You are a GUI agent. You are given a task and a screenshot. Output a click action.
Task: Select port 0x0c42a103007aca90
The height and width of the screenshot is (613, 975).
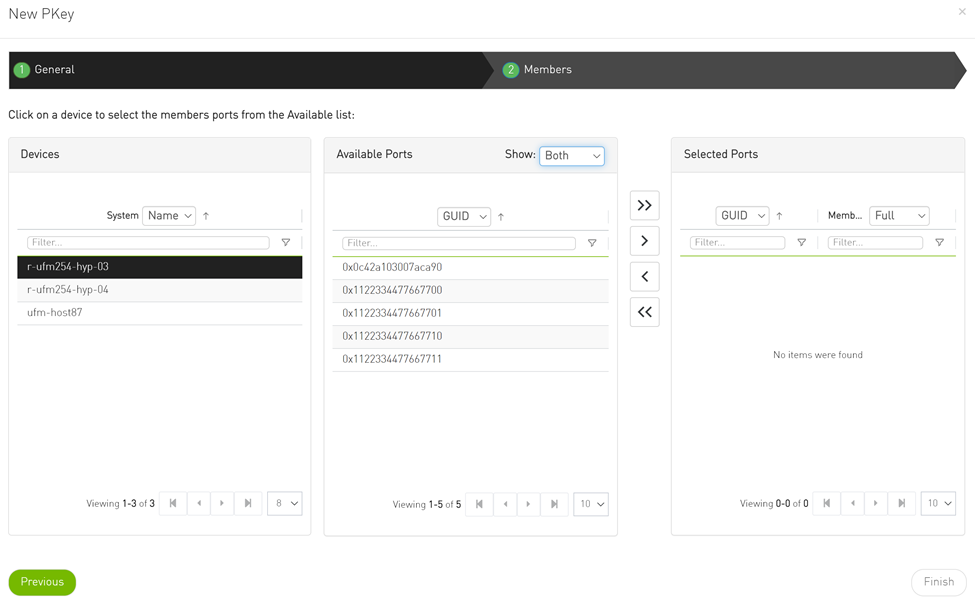(392, 268)
